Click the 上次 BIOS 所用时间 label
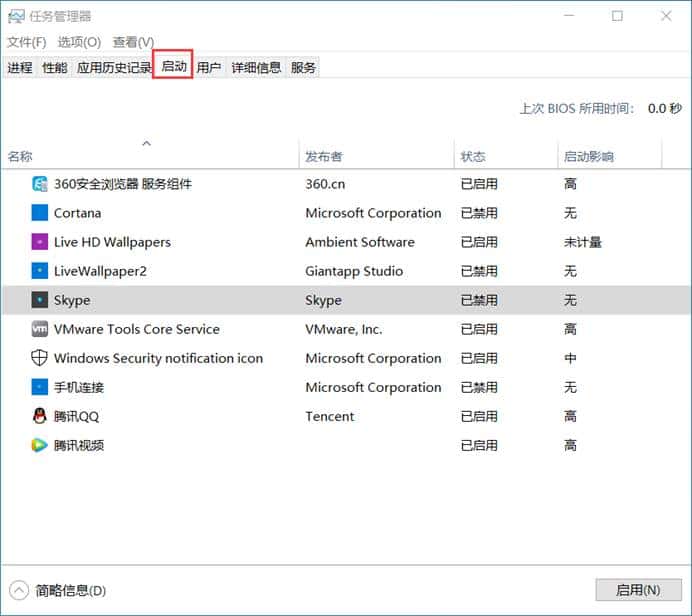Image resolution: width=692 pixels, height=616 pixels. tap(578, 109)
